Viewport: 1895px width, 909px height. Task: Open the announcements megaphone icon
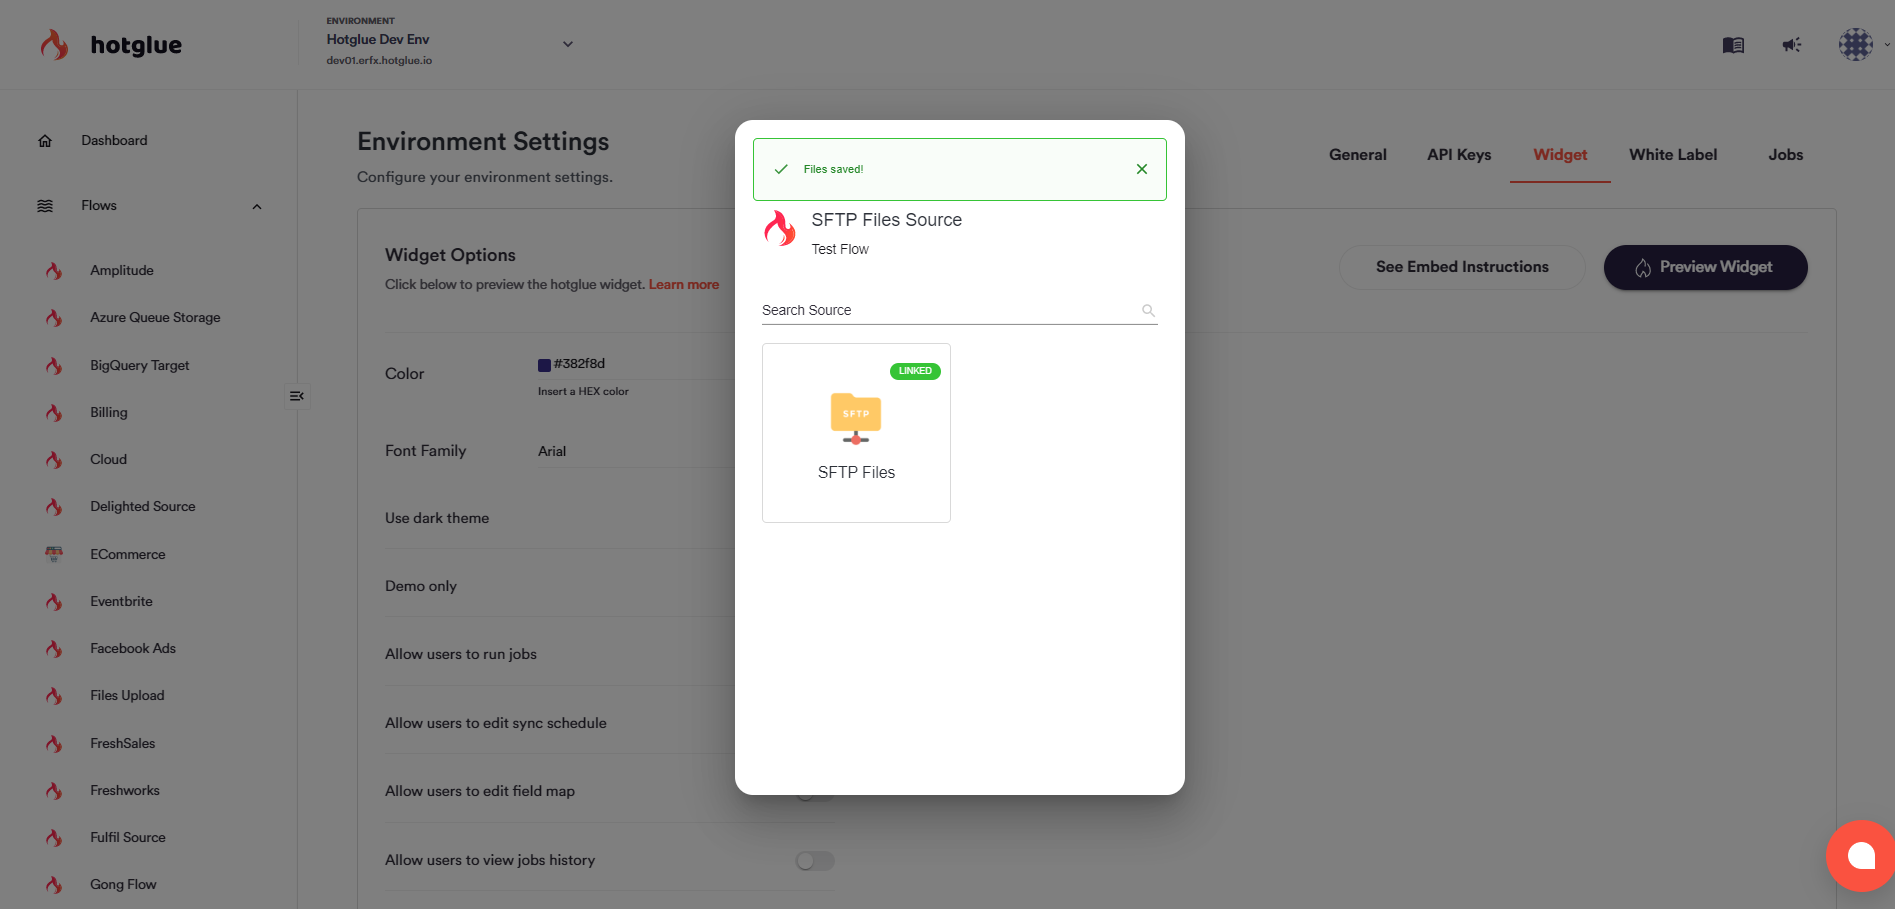pyautogui.click(x=1791, y=45)
